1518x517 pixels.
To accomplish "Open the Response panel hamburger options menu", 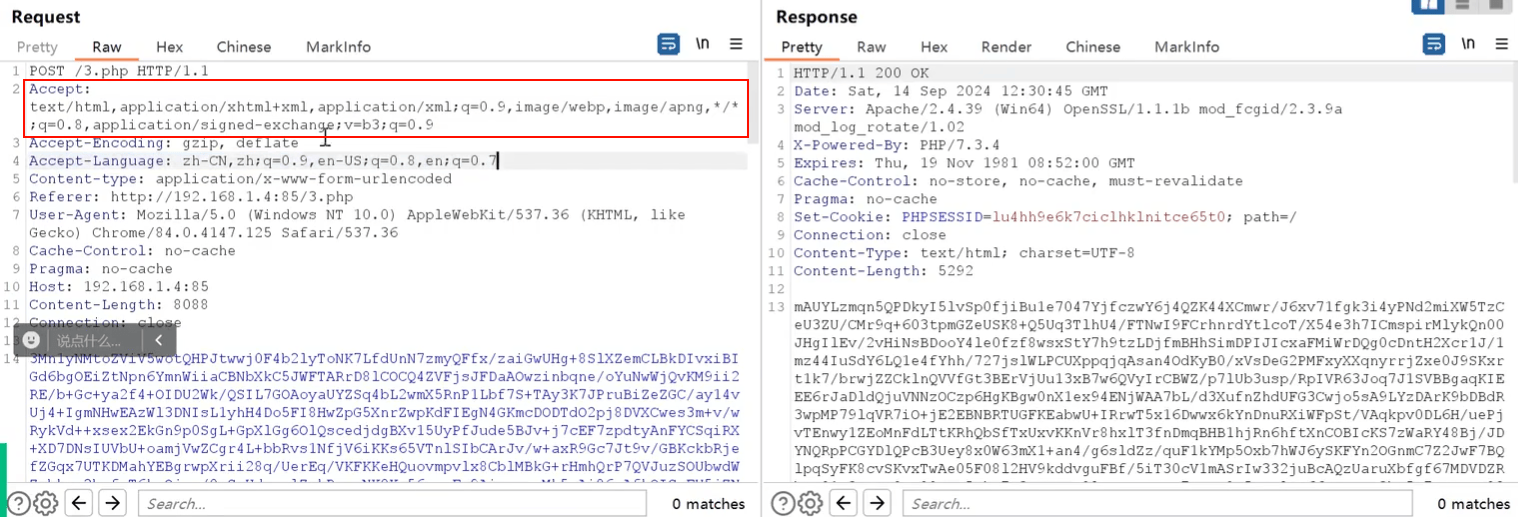I will [1501, 44].
